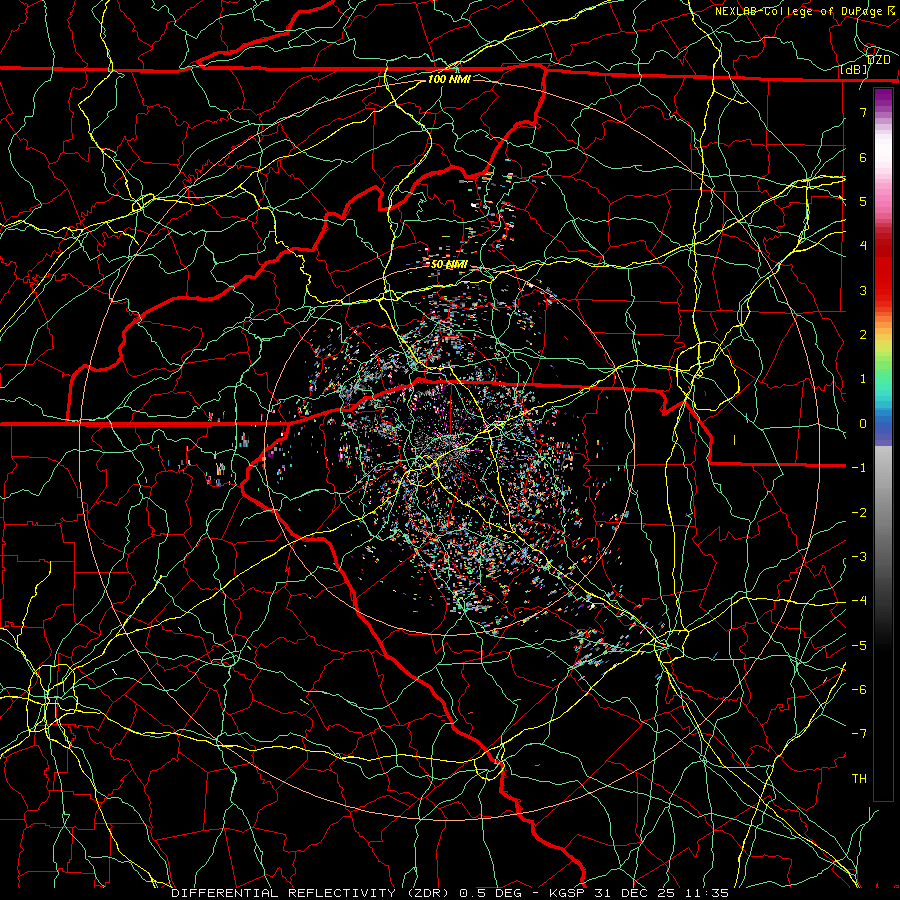The height and width of the screenshot is (900, 900).
Task: Click the 'TH' threshold label on scale
Action: (859, 779)
